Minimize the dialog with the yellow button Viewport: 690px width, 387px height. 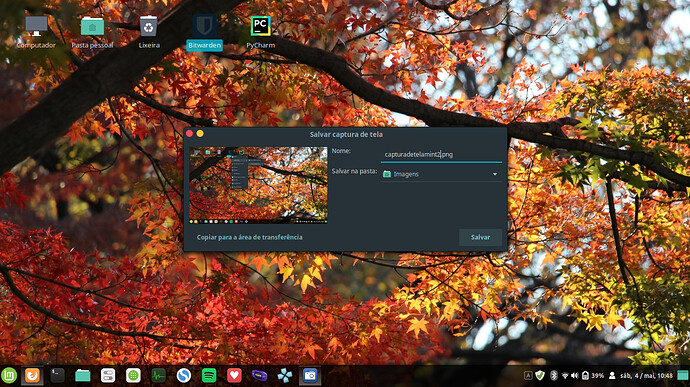tap(200, 133)
